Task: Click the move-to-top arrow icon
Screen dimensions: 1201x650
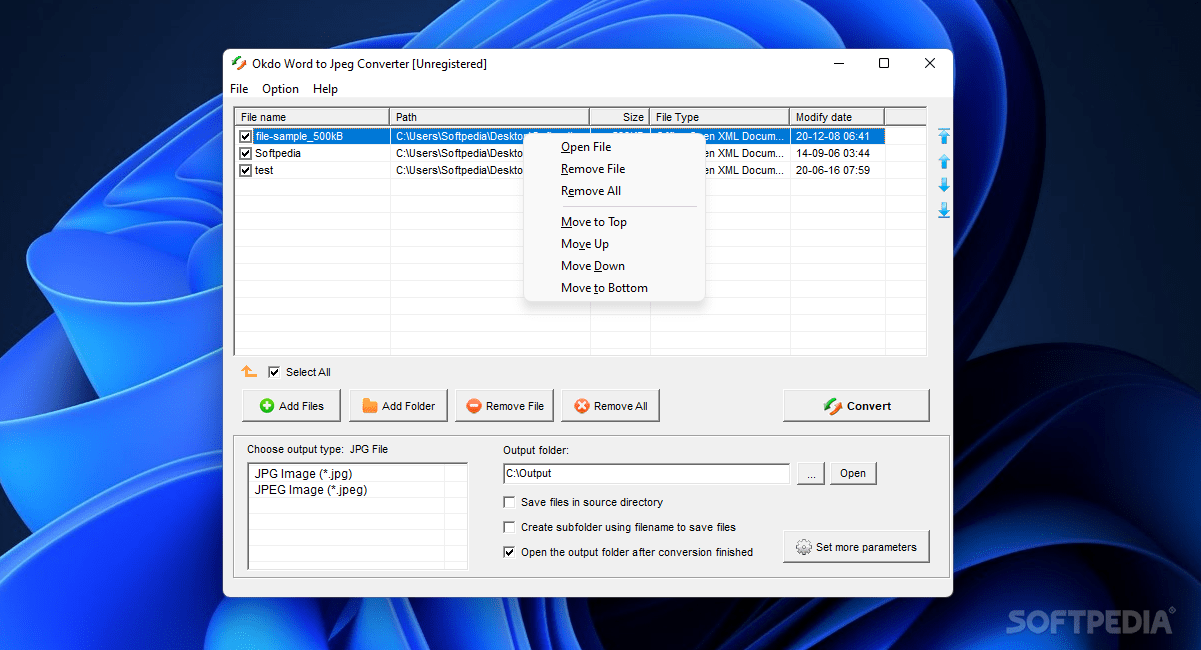Action: [x=944, y=136]
